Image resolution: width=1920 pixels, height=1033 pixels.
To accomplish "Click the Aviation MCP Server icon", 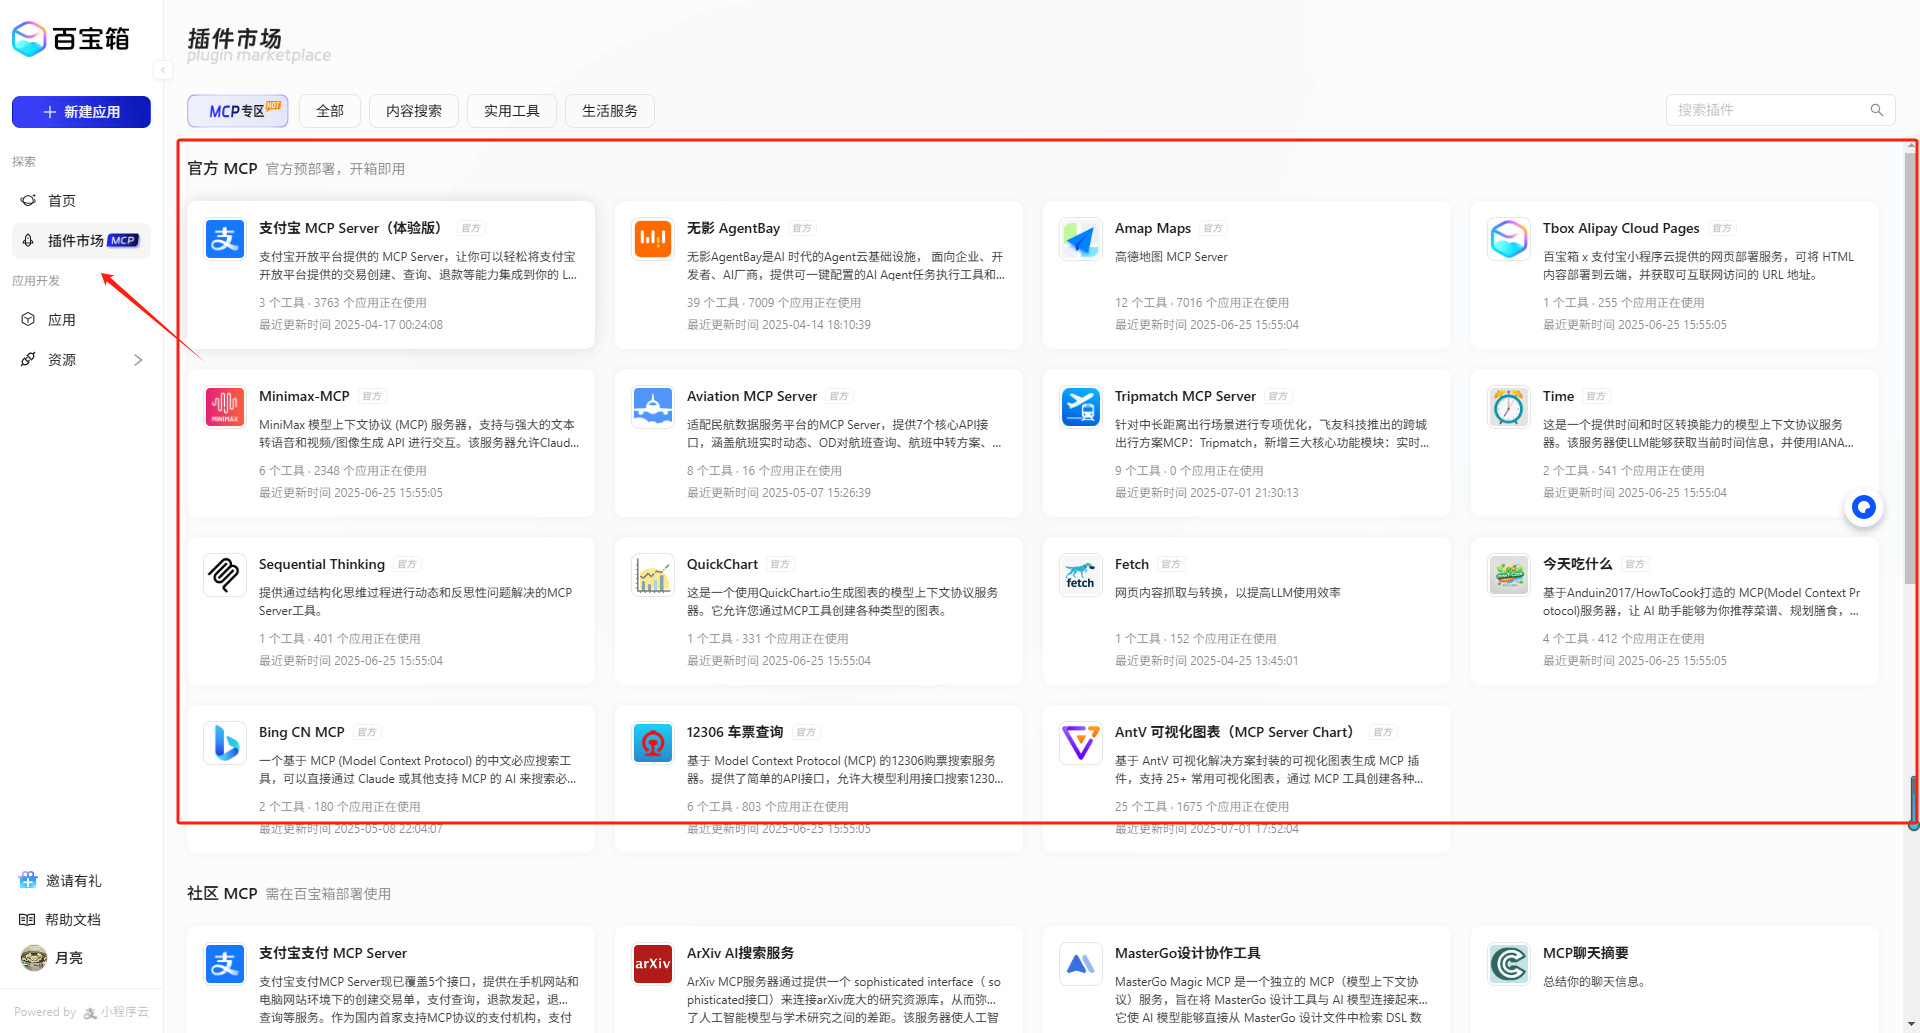I will pos(653,407).
